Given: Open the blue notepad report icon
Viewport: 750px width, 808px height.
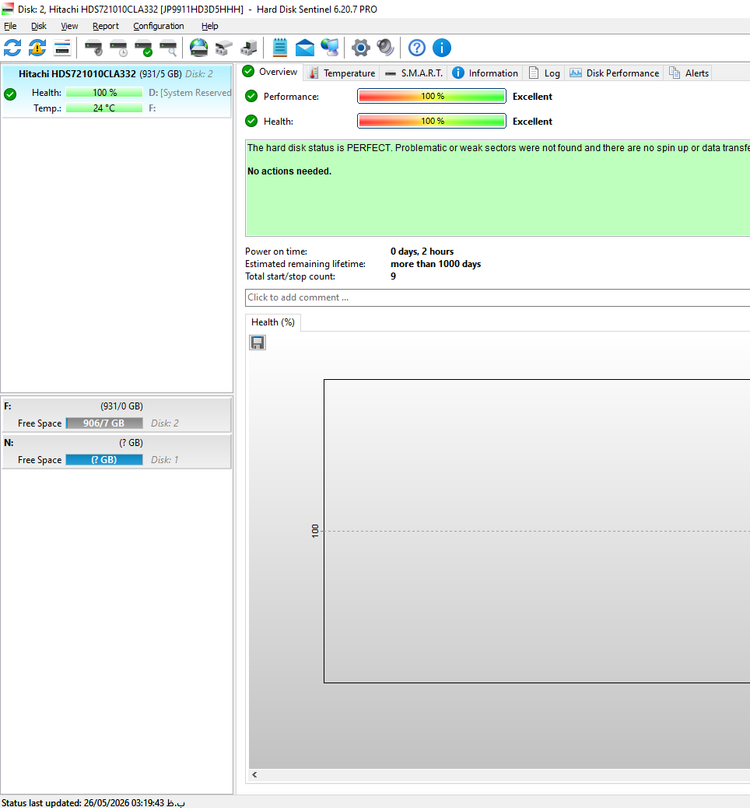Looking at the screenshot, I should click(x=280, y=48).
